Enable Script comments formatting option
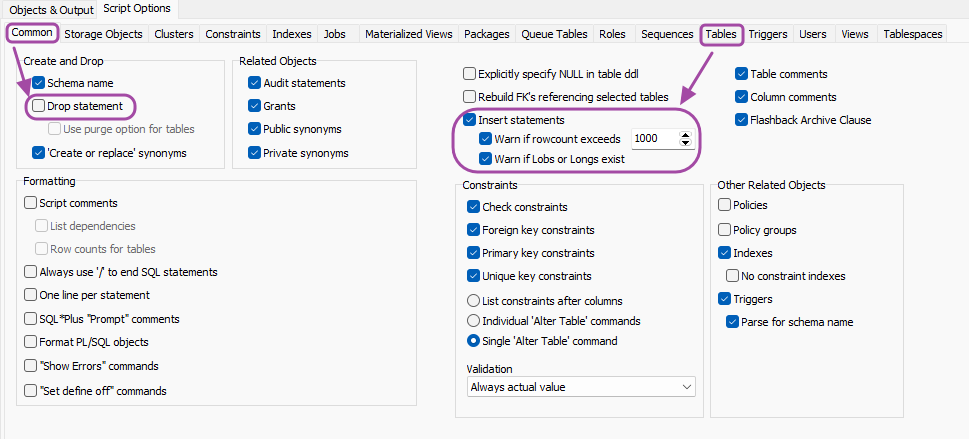969x439 pixels. tap(31, 203)
